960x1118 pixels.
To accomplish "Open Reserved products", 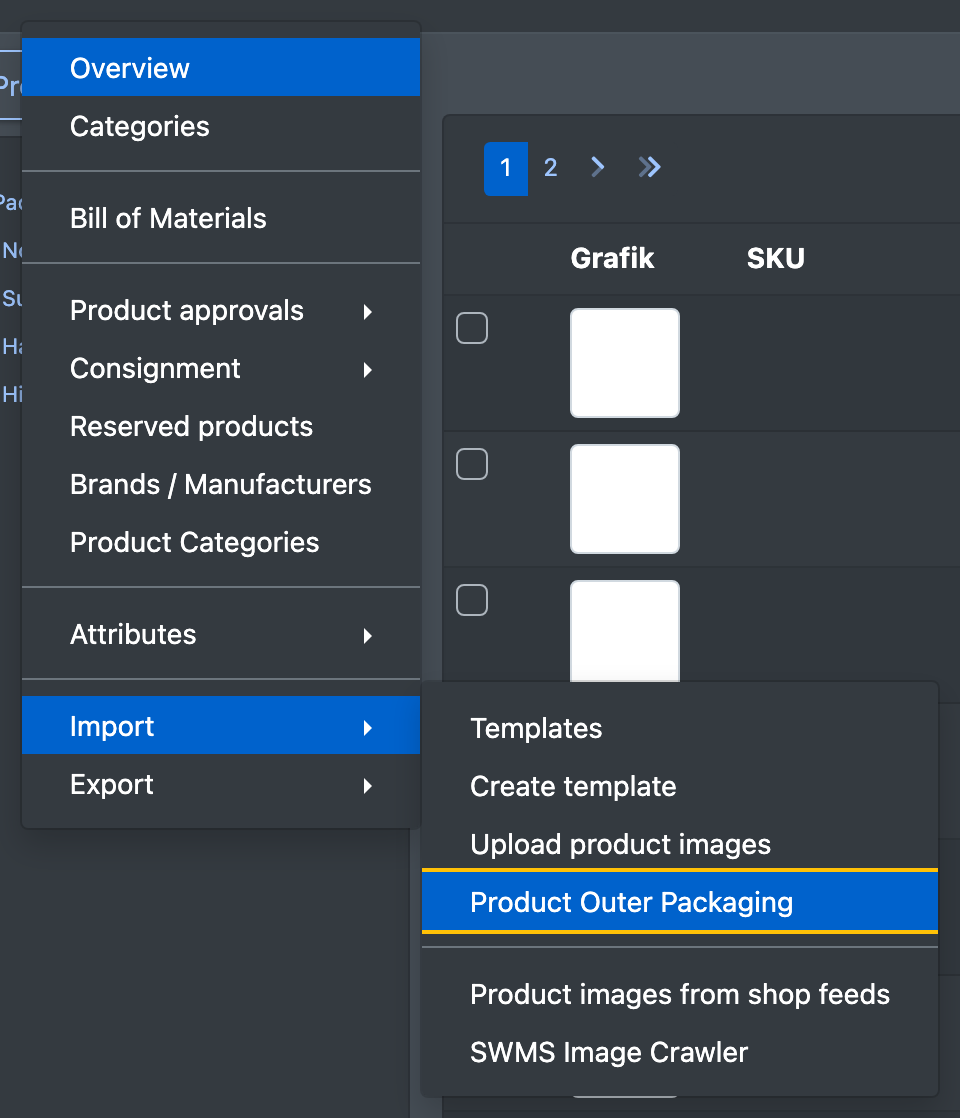I will (x=221, y=426).
